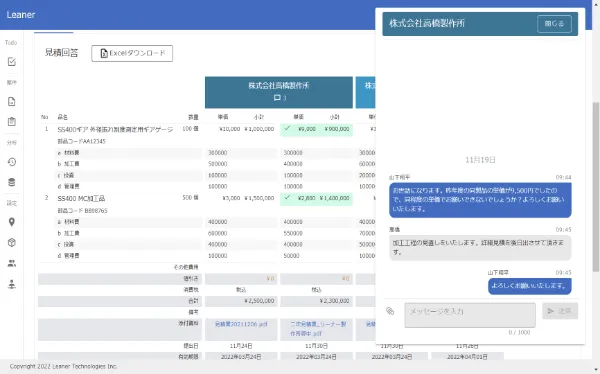Click the ¥2,500,000 total cell

[259, 301]
